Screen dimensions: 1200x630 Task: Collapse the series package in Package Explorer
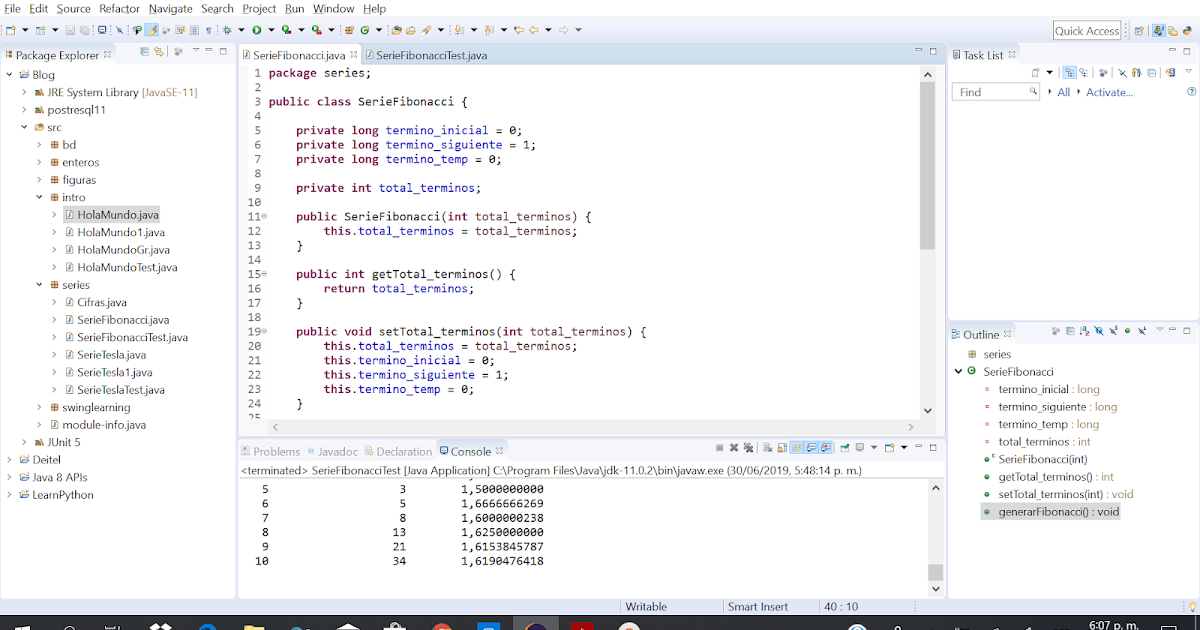(38, 285)
